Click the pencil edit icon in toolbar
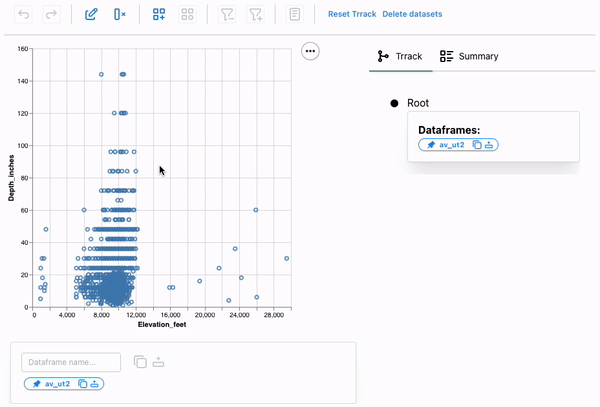 (x=91, y=15)
